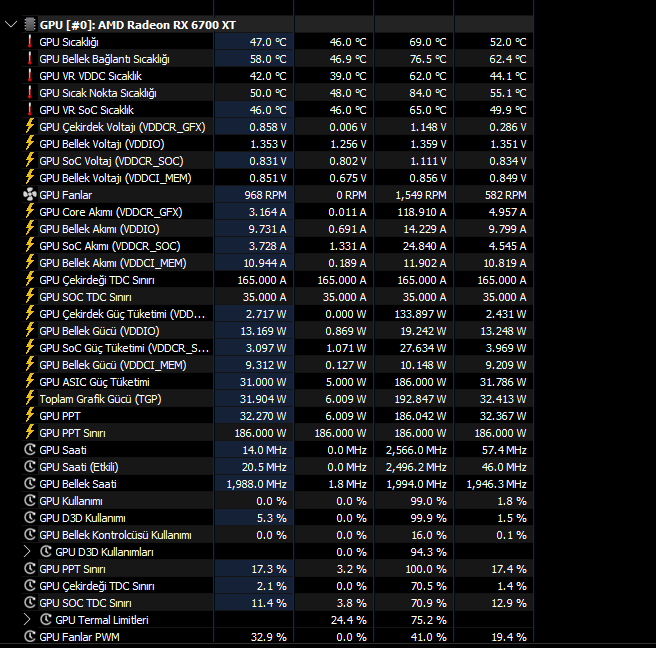Click the average ASIC power value 31.786 W
This screenshot has height=648, width=656.
click(x=503, y=382)
